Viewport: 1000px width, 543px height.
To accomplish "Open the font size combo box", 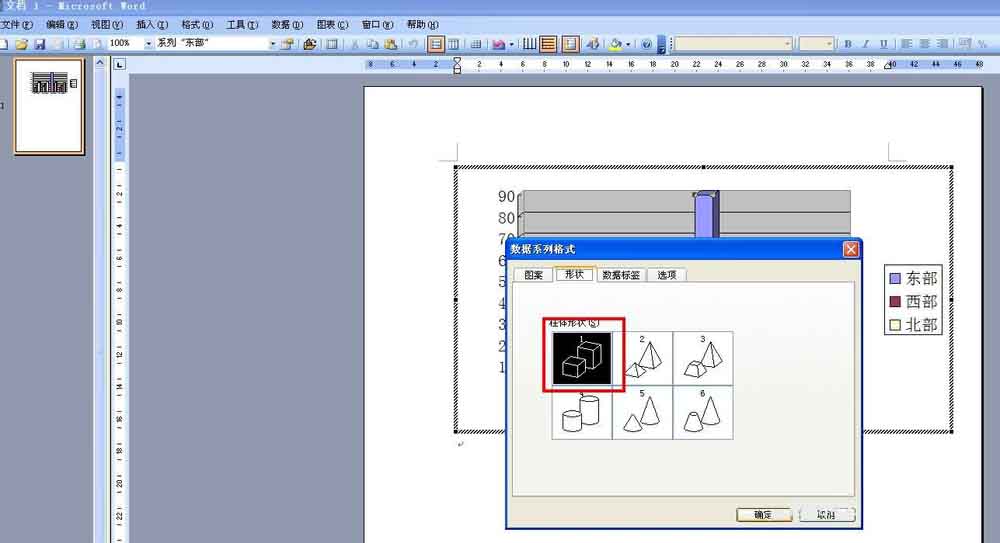I will (816, 43).
